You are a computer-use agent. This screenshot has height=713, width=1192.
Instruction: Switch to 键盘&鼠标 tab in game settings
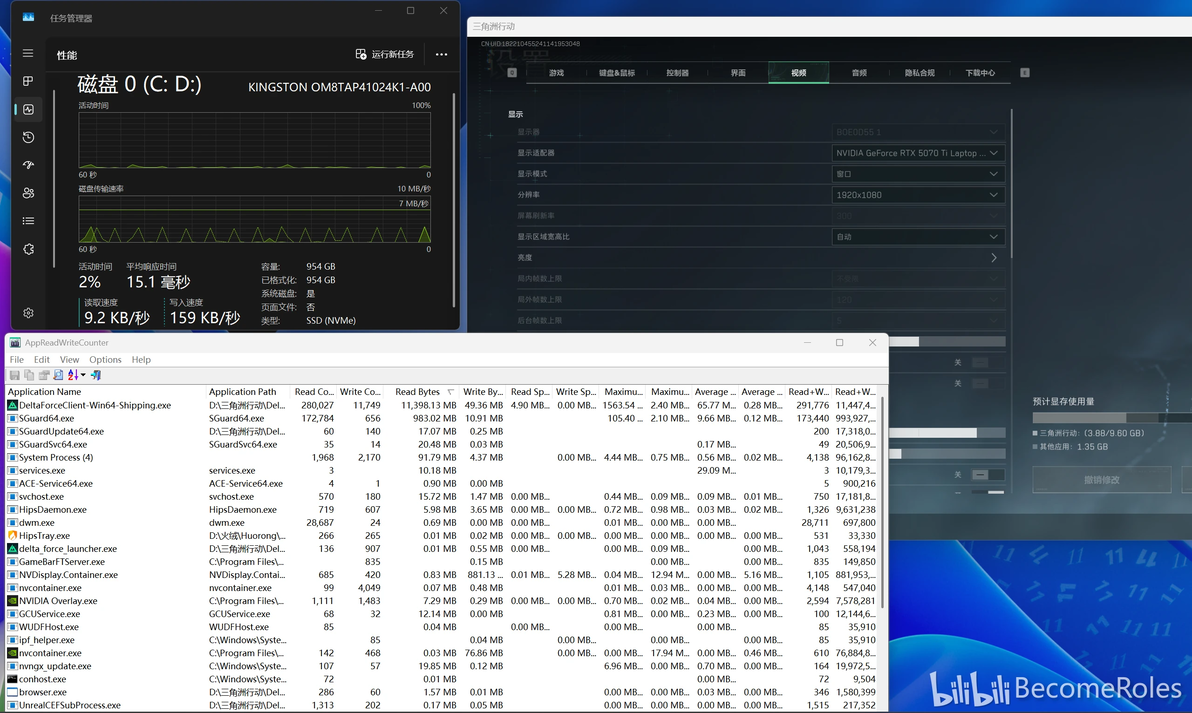[x=617, y=73]
